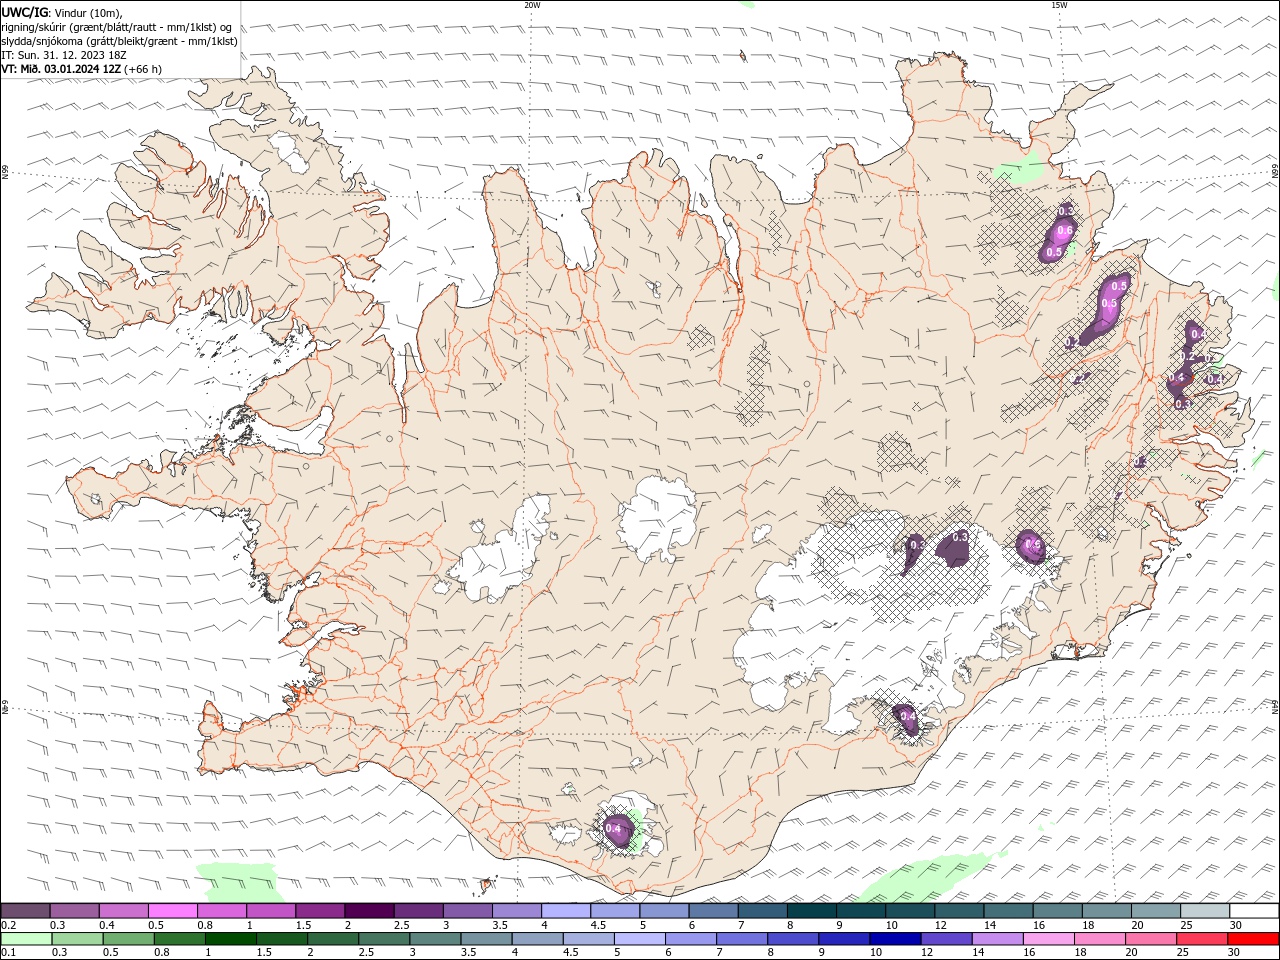Choose the deep blue 10 swatch in bottom legend row
The image size is (1280, 960).
(895, 939)
